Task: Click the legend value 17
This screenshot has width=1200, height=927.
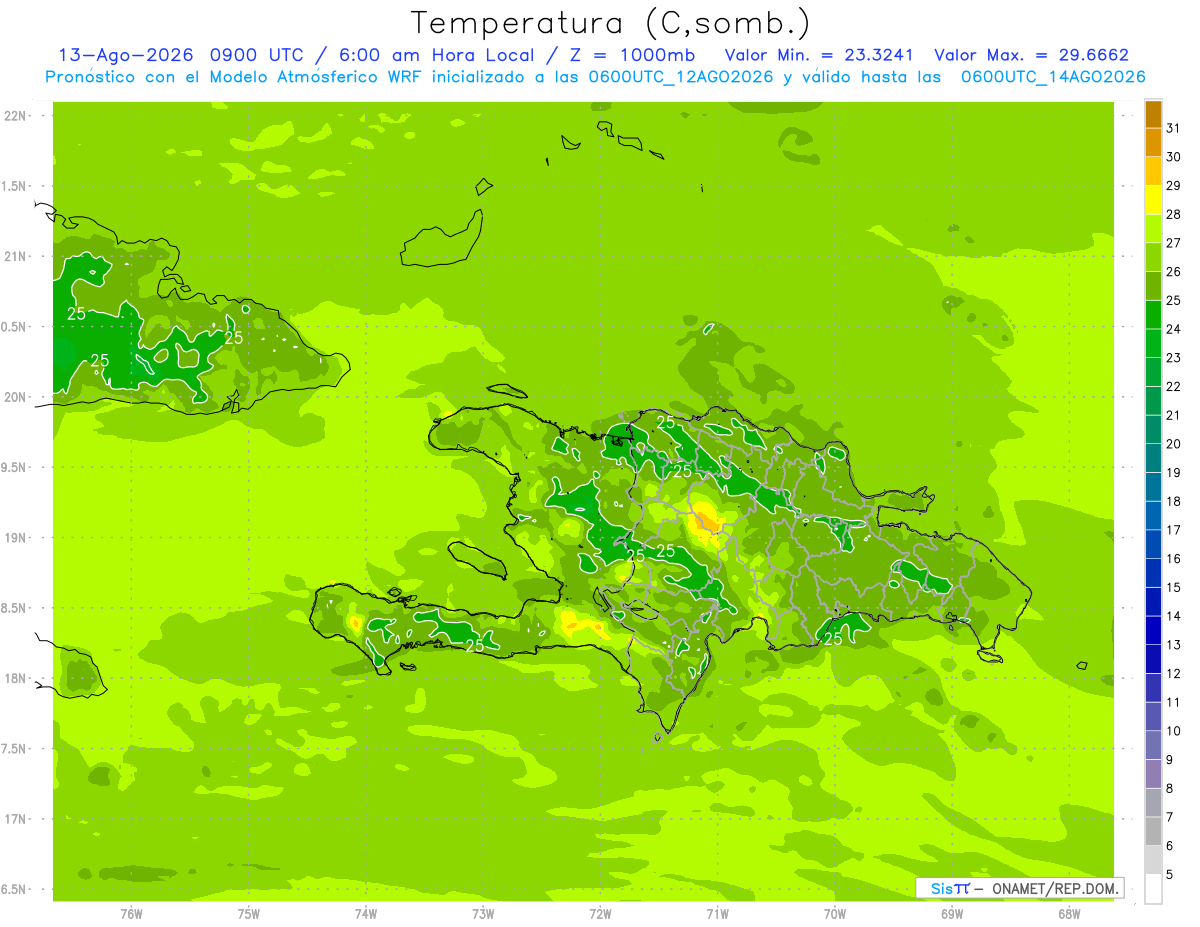Action: point(1173,529)
